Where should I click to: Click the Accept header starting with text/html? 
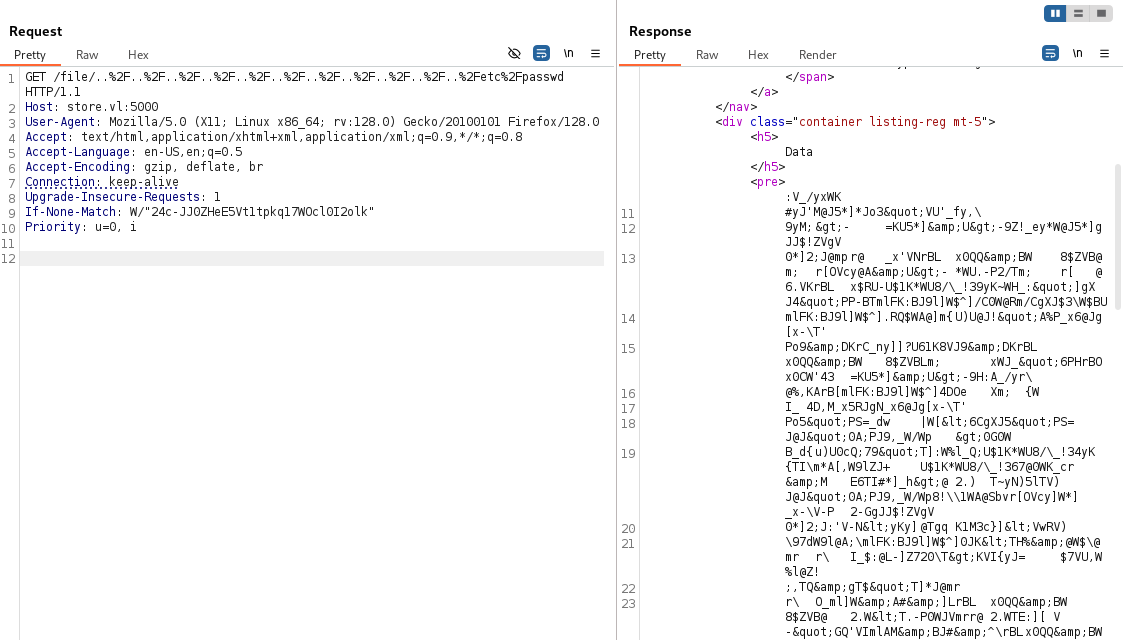click(274, 137)
